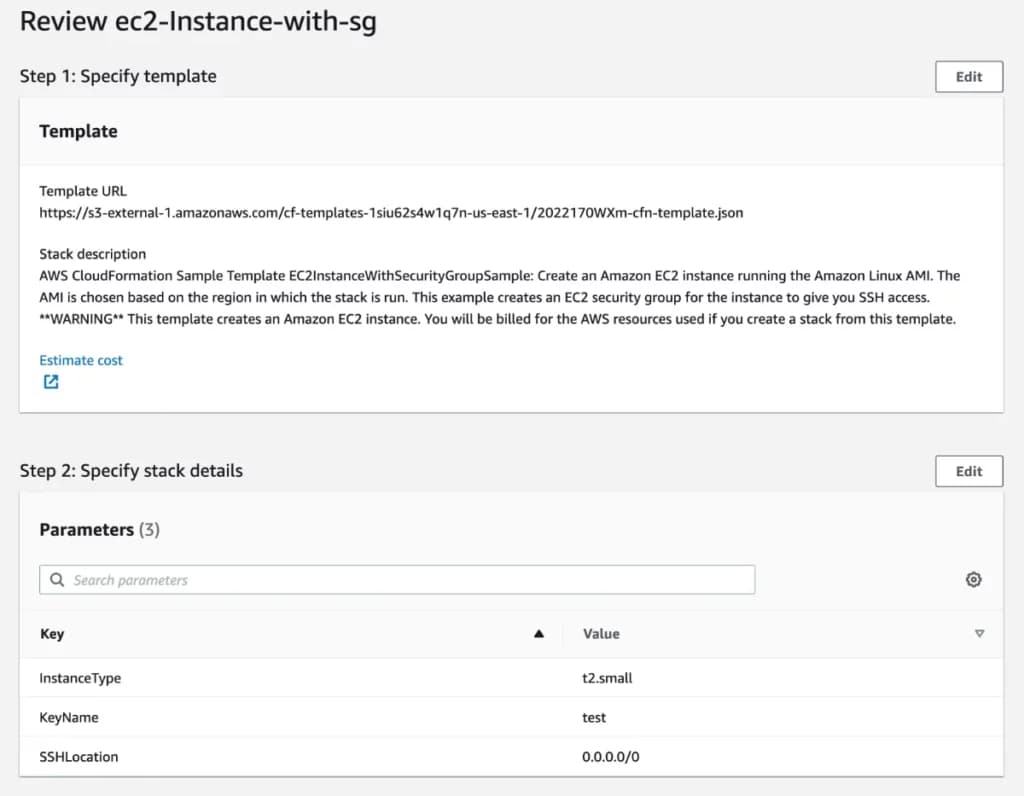Viewport: 1024px width, 796px height.
Task: Click the test key name value
Action: click(x=594, y=717)
